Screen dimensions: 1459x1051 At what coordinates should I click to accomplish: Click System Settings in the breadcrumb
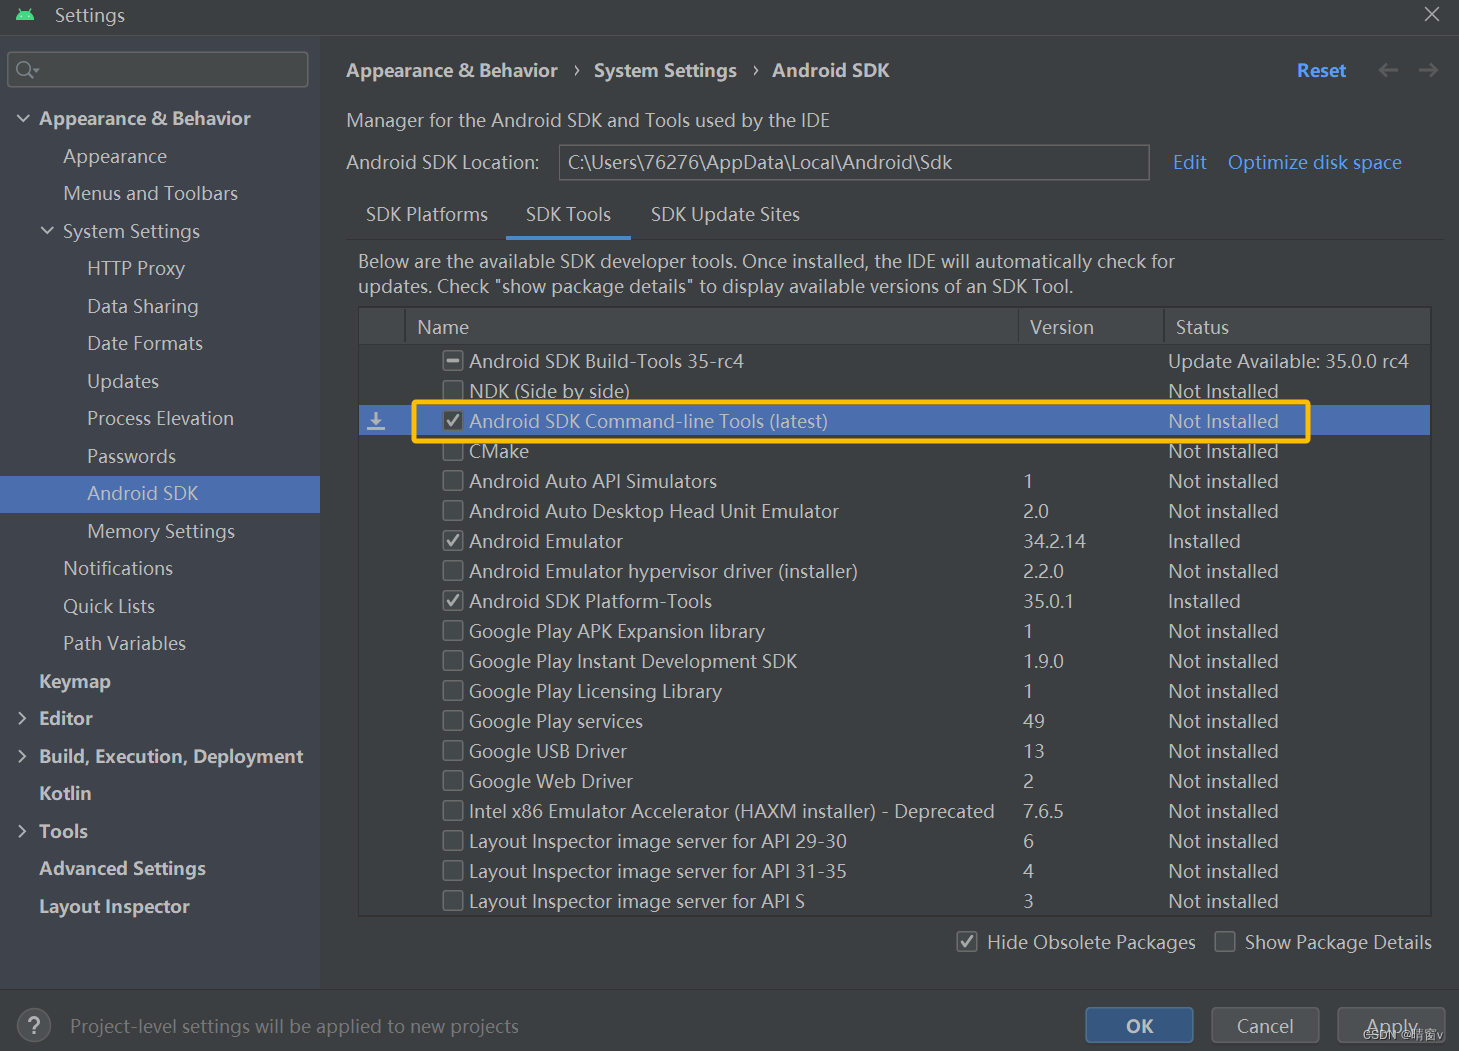coord(664,70)
